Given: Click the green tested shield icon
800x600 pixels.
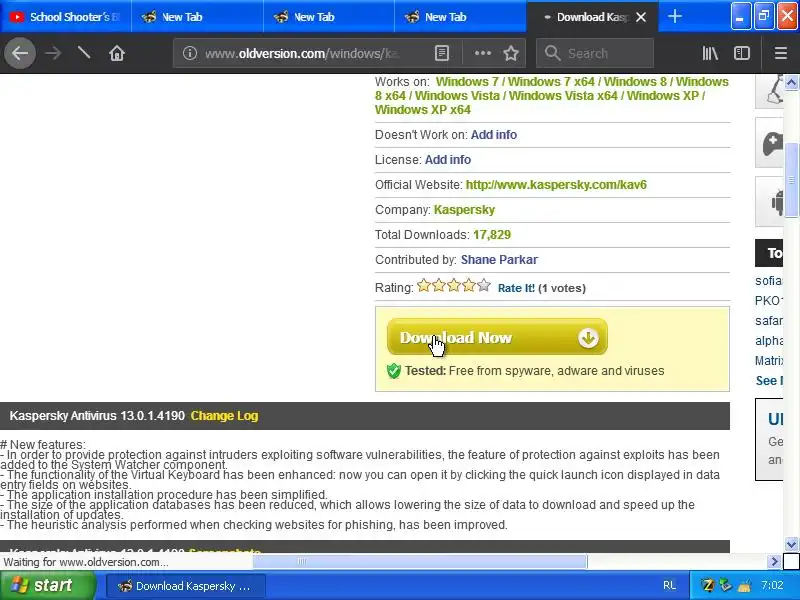Looking at the screenshot, I should coord(394,370).
